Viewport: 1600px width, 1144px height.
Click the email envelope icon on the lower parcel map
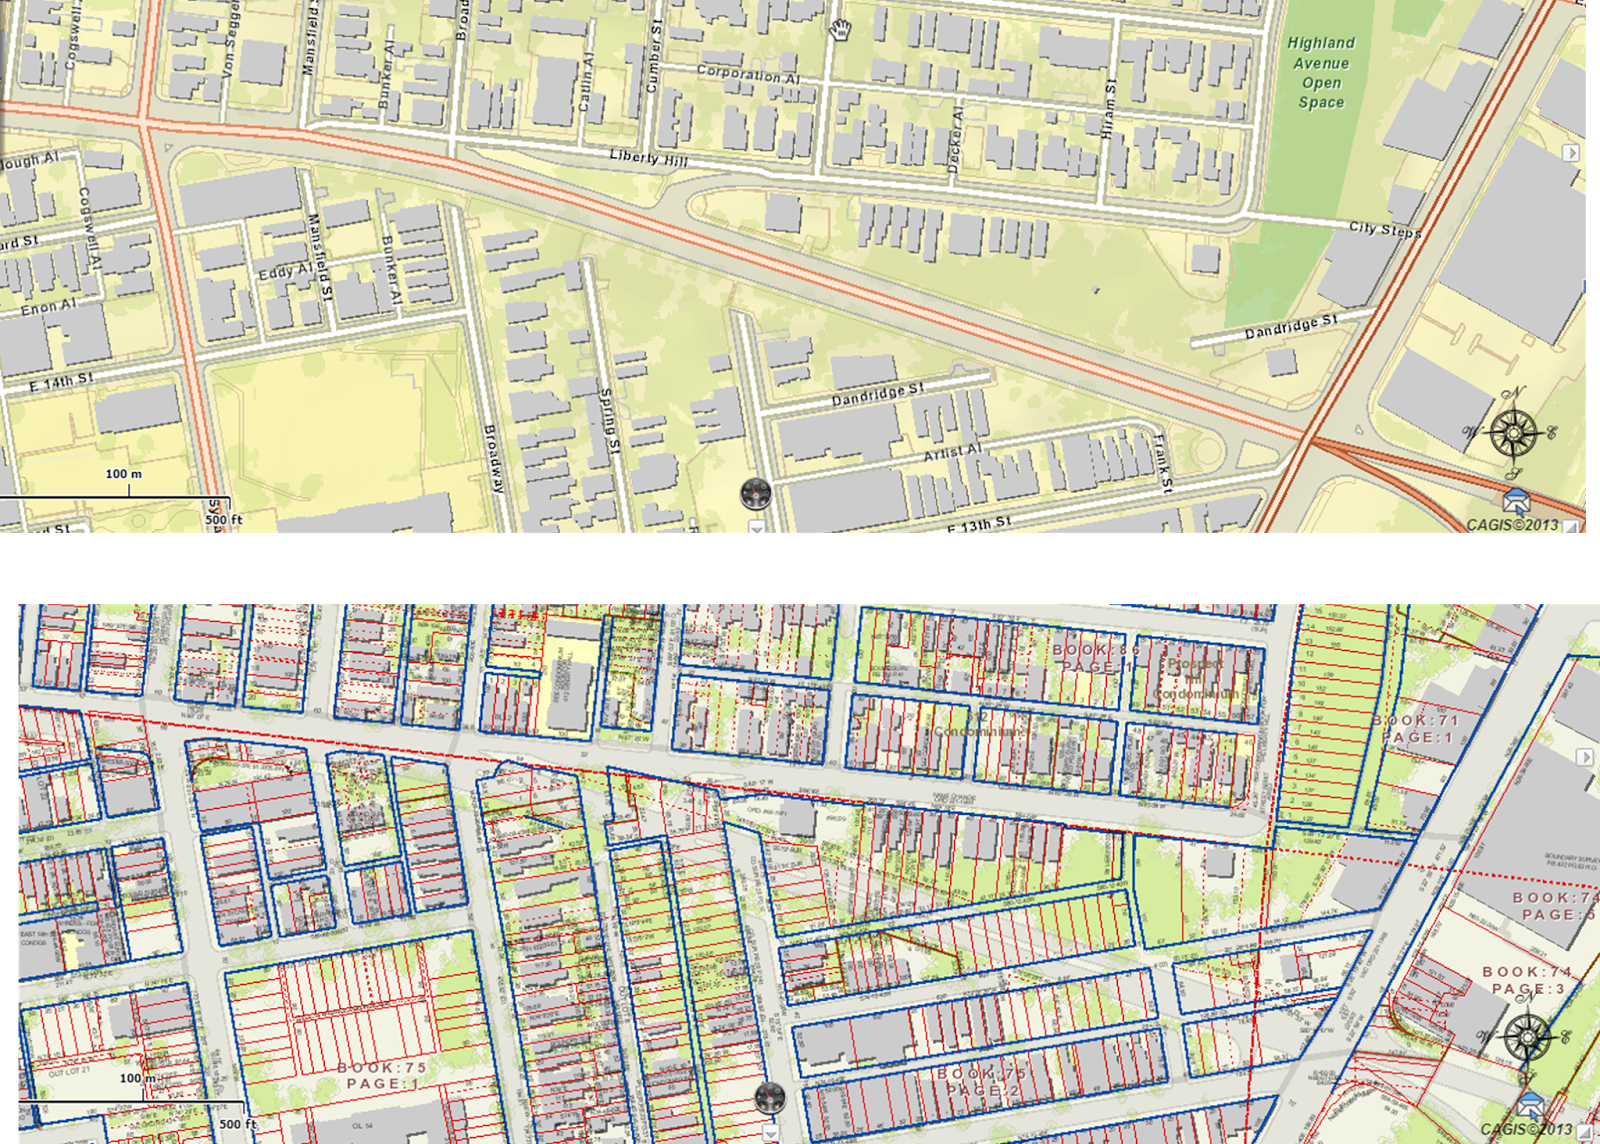click(x=1530, y=1105)
